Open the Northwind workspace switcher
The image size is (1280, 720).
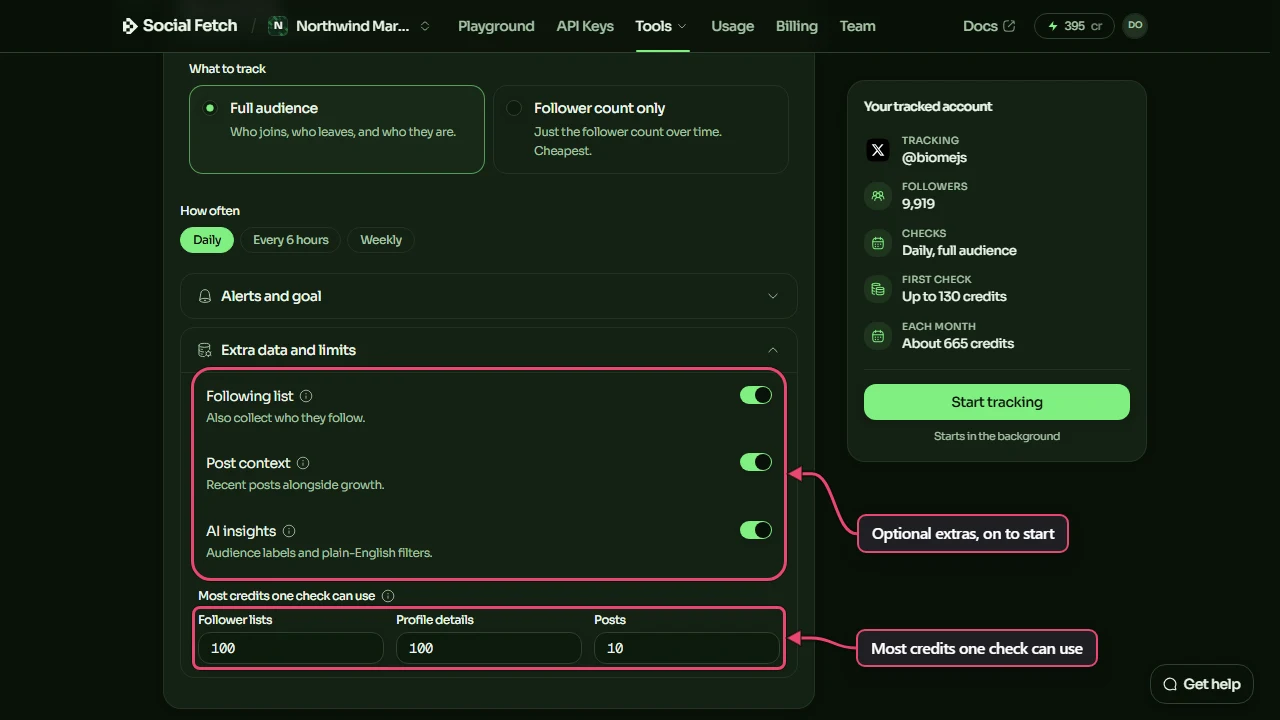[350, 26]
